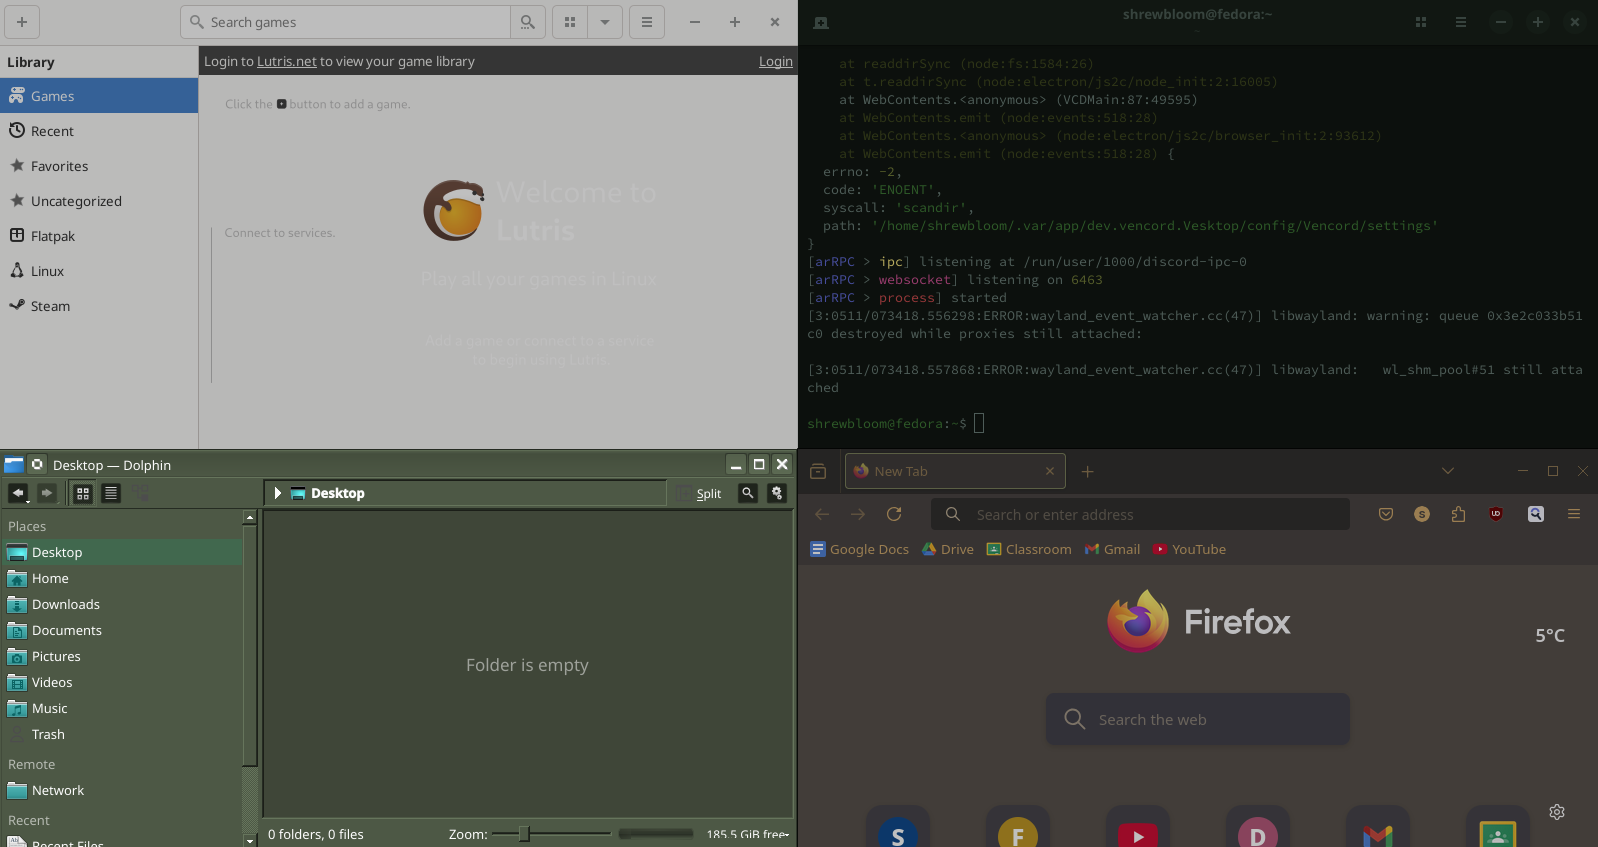This screenshot has width=1598, height=847.
Task: Open the Lutris hamburger menu
Action: [647, 22]
